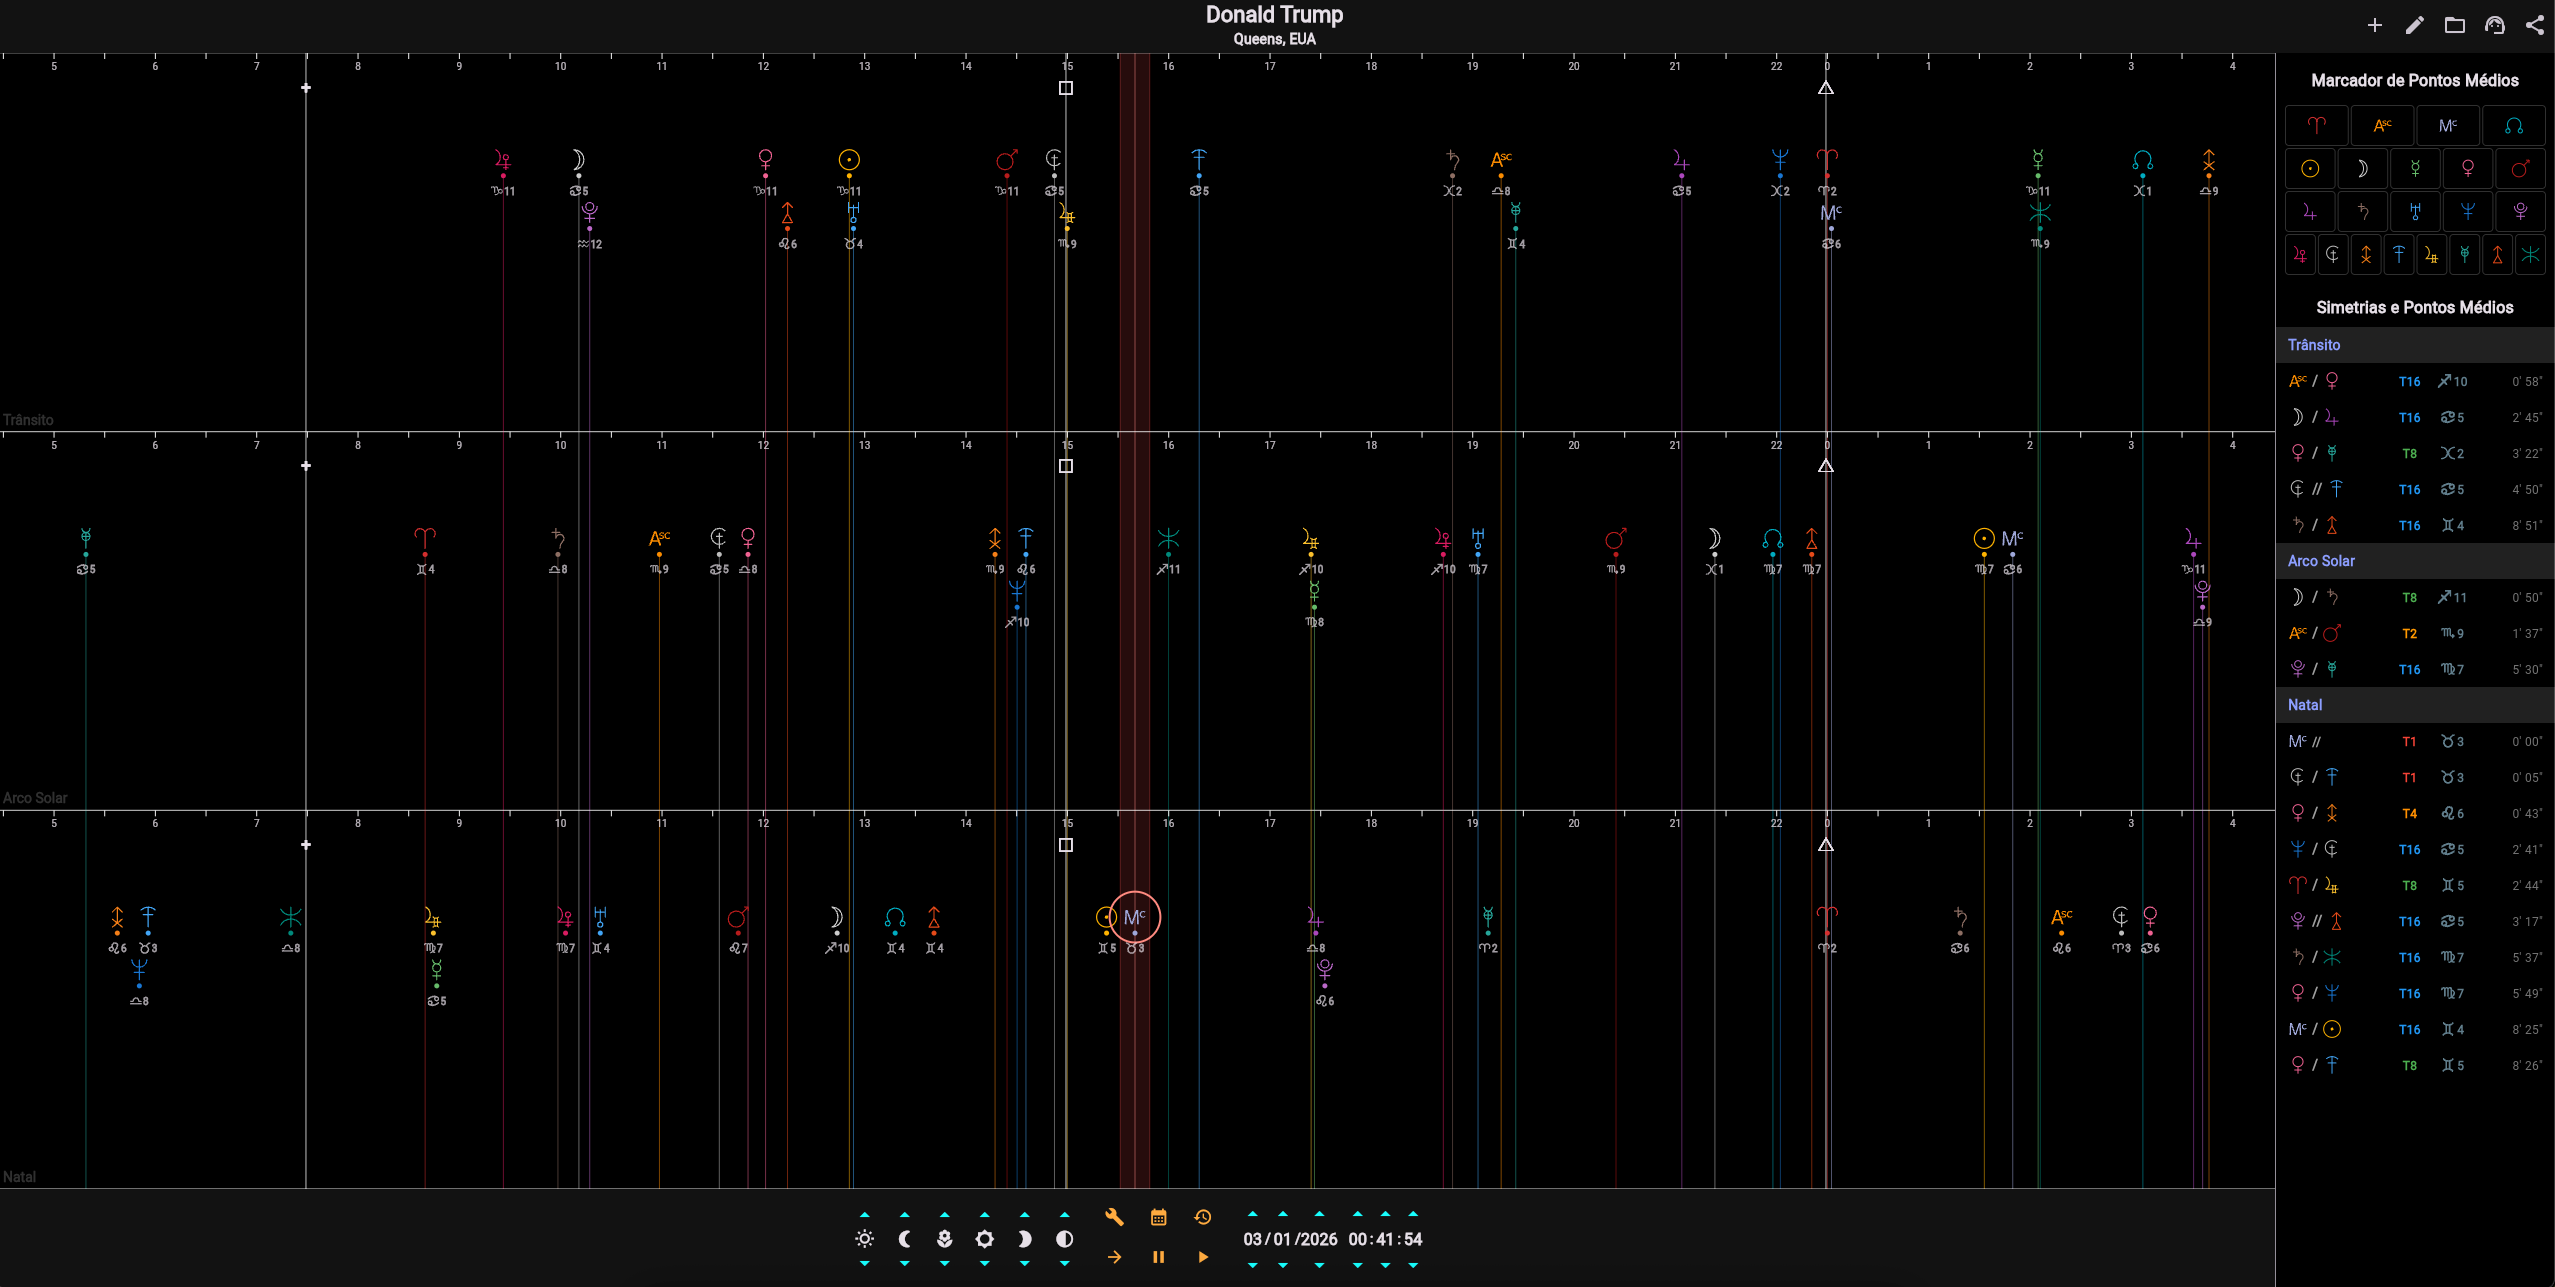Viewport: 2555px width, 1287px height.
Task: Click the history clock icon
Action: pos(1203,1217)
